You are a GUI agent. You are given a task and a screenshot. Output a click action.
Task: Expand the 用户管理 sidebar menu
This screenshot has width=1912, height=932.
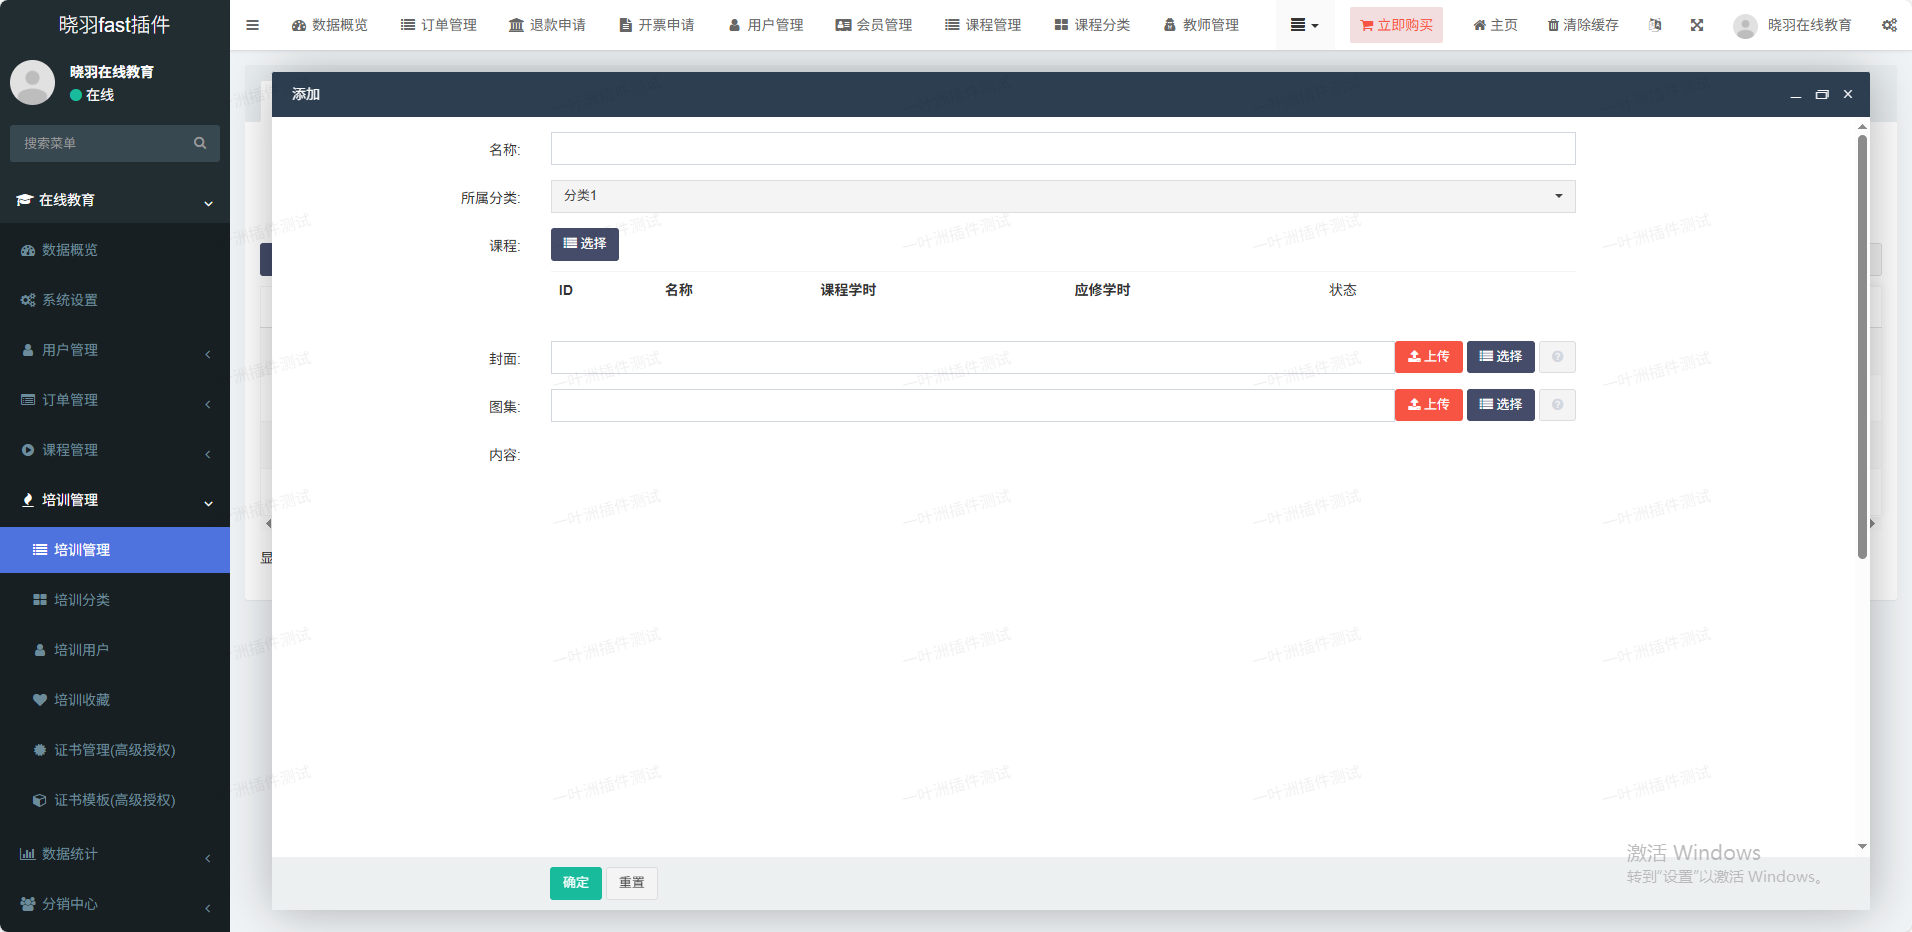tap(115, 350)
